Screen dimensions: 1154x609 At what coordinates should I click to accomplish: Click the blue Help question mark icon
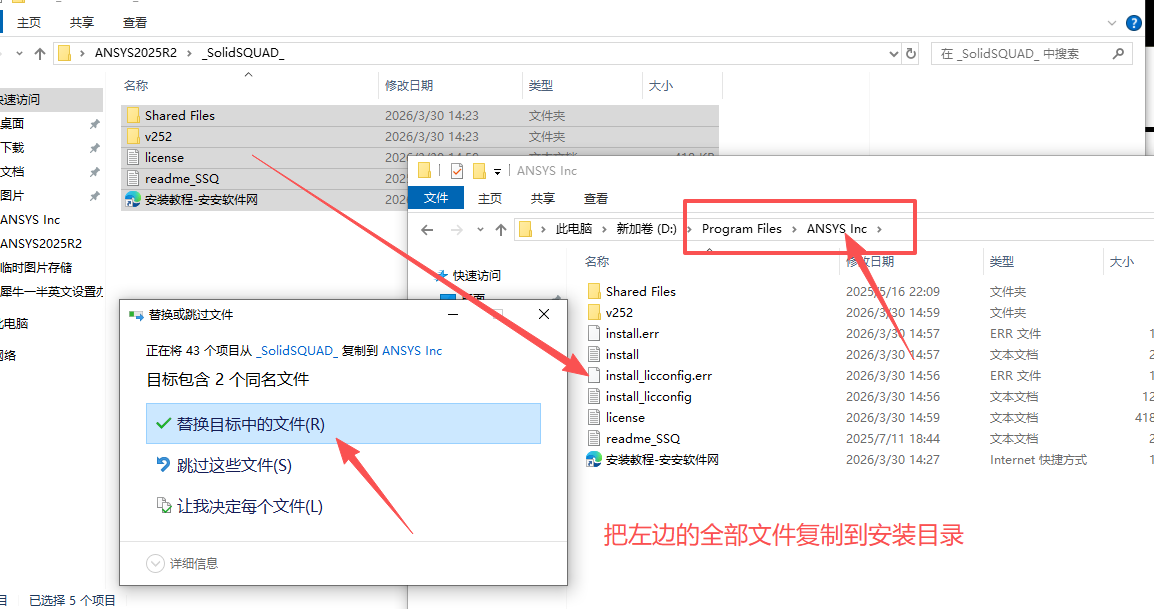(1133, 22)
